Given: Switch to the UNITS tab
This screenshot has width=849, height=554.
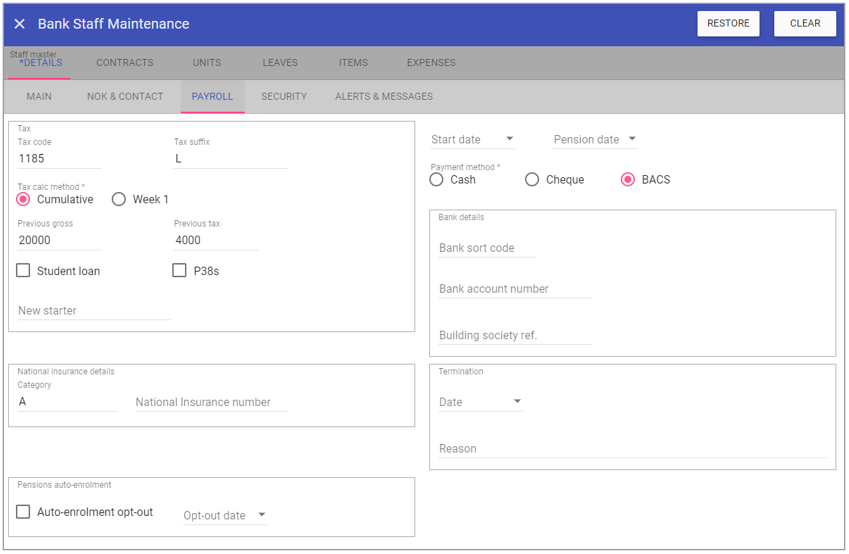Looking at the screenshot, I should 207,63.
